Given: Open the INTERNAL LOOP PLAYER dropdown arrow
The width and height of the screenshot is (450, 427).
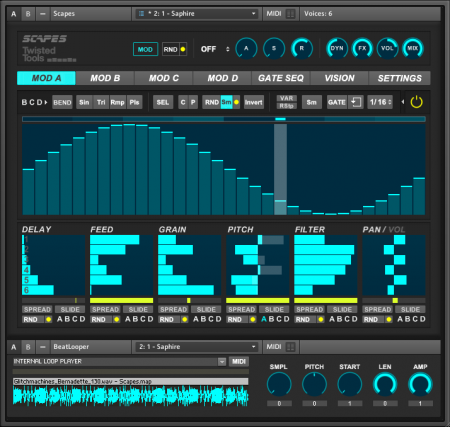Looking at the screenshot, I should pyautogui.click(x=222, y=362).
